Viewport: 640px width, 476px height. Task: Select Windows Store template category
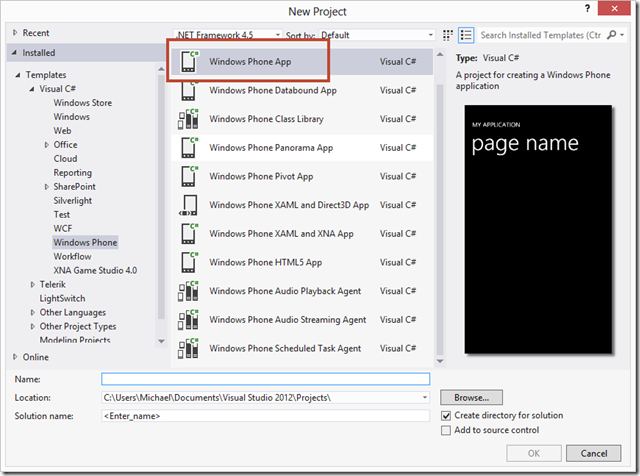pyautogui.click(x=82, y=103)
